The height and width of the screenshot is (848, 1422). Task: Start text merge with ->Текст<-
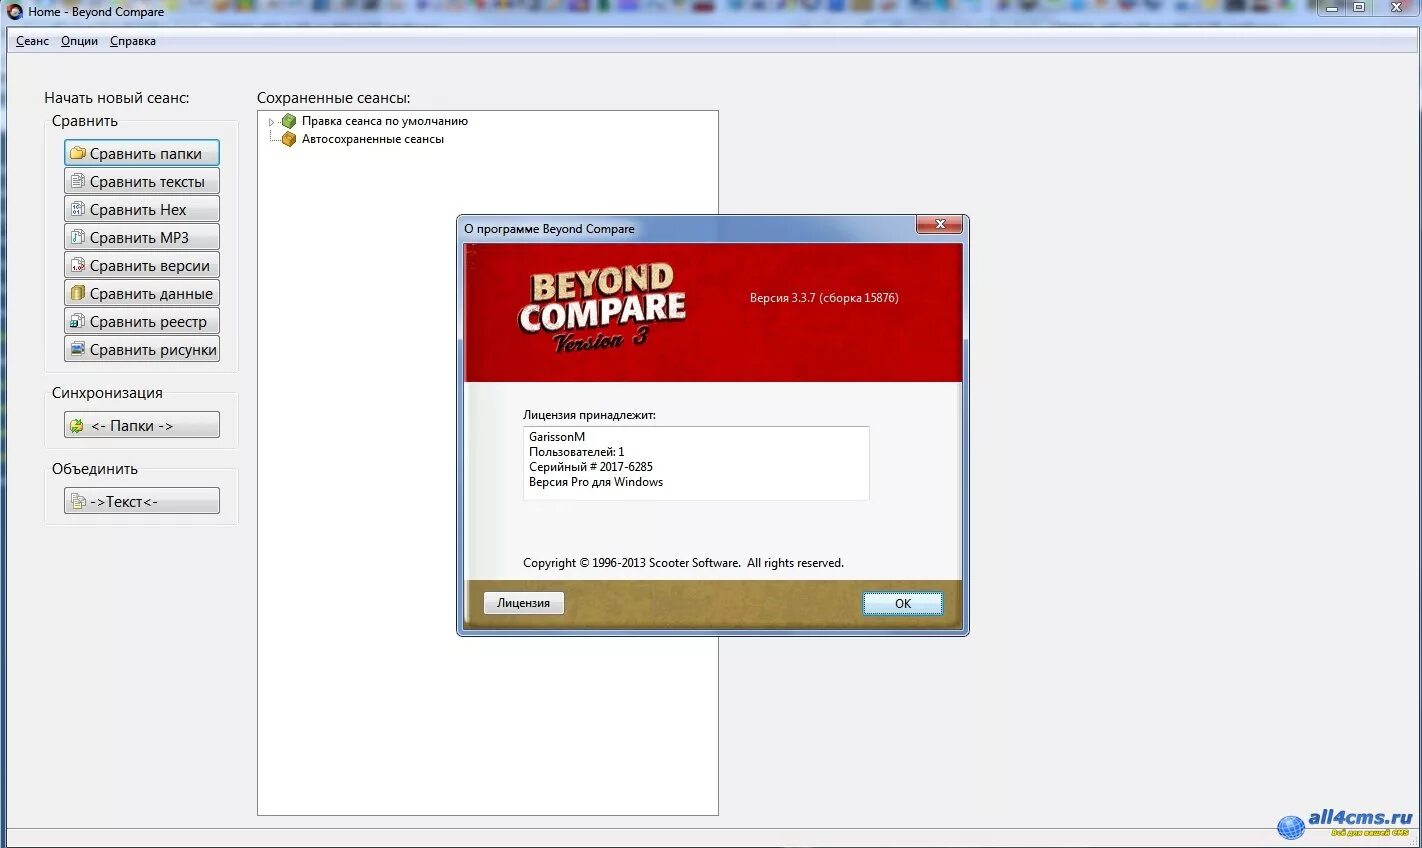pos(142,501)
